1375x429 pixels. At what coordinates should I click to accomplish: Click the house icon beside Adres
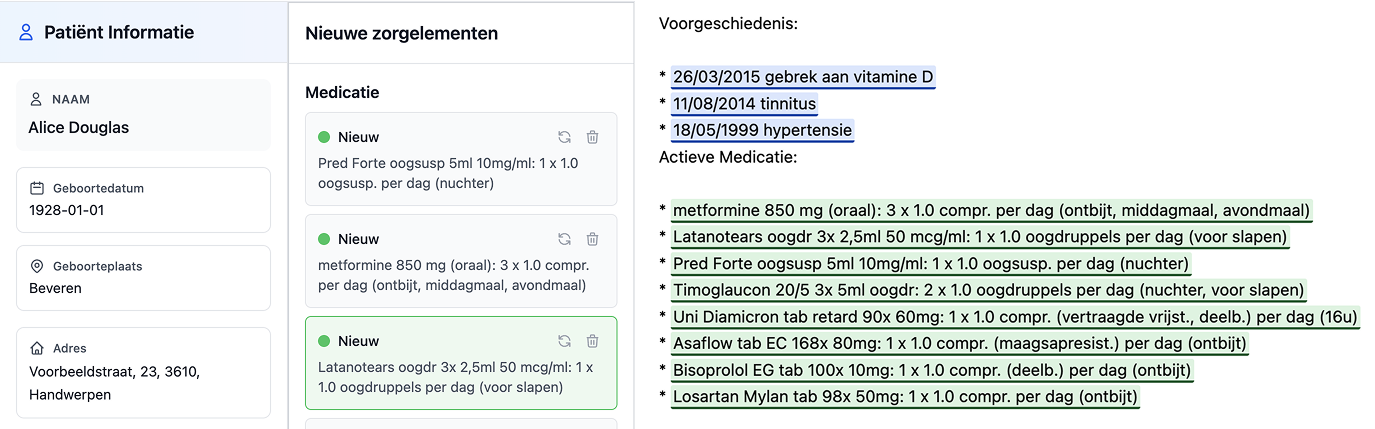37,348
